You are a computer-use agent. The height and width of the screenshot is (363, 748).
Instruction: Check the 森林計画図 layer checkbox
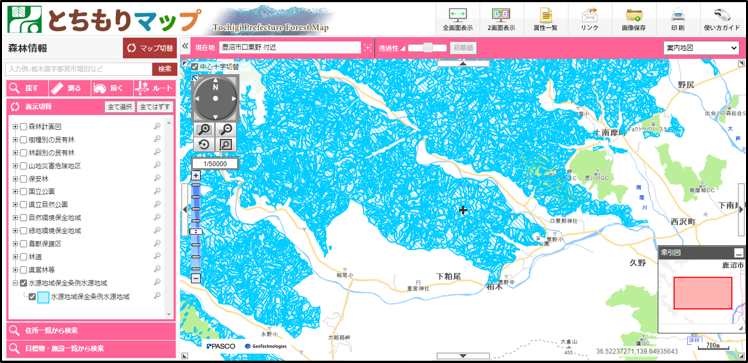[x=23, y=127]
